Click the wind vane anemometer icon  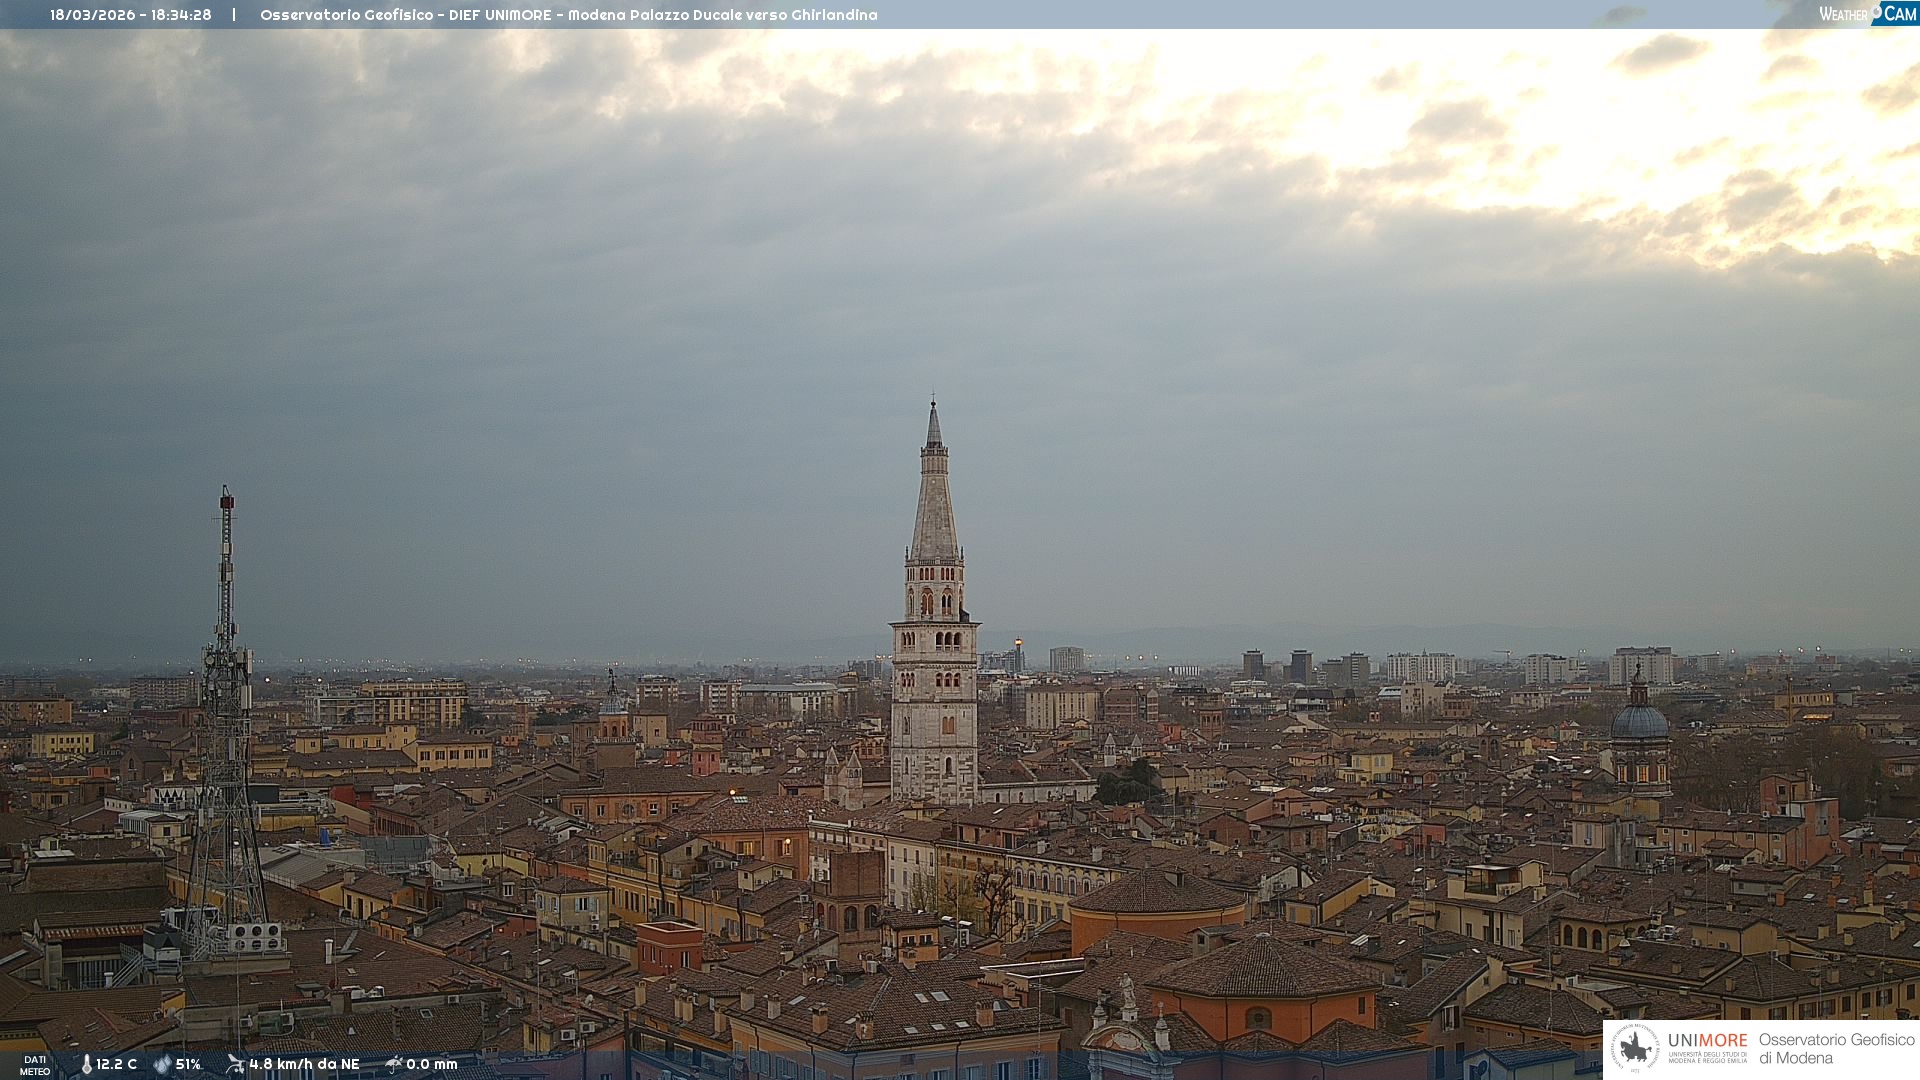pyautogui.click(x=235, y=1064)
